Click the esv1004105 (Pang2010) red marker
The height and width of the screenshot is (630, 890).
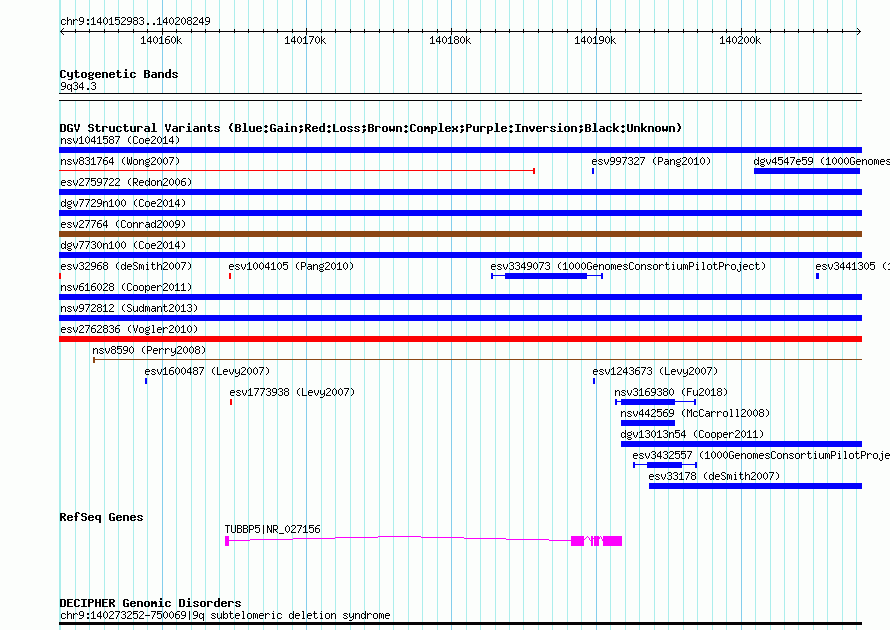coord(230,276)
